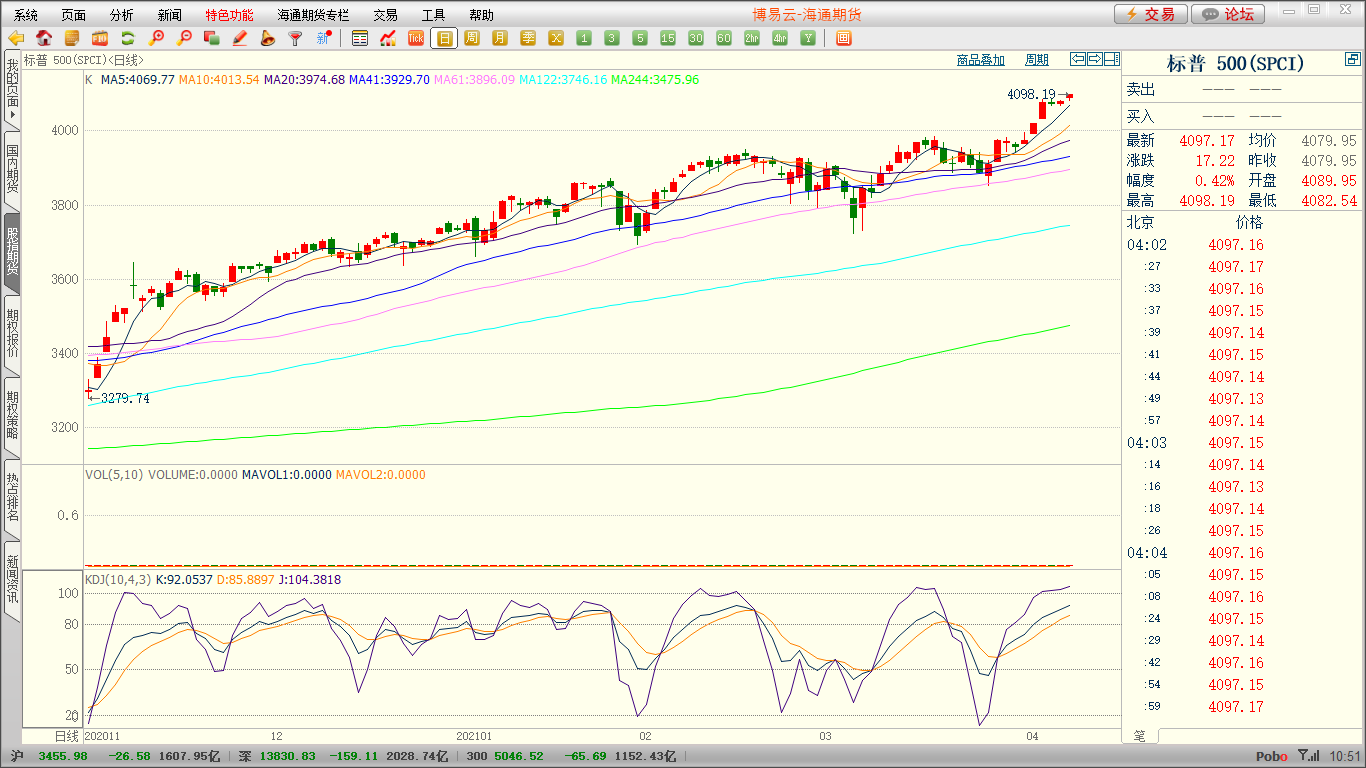Switch to the 热点排名 sidebar tab
This screenshot has width=1366, height=768.
12,498
